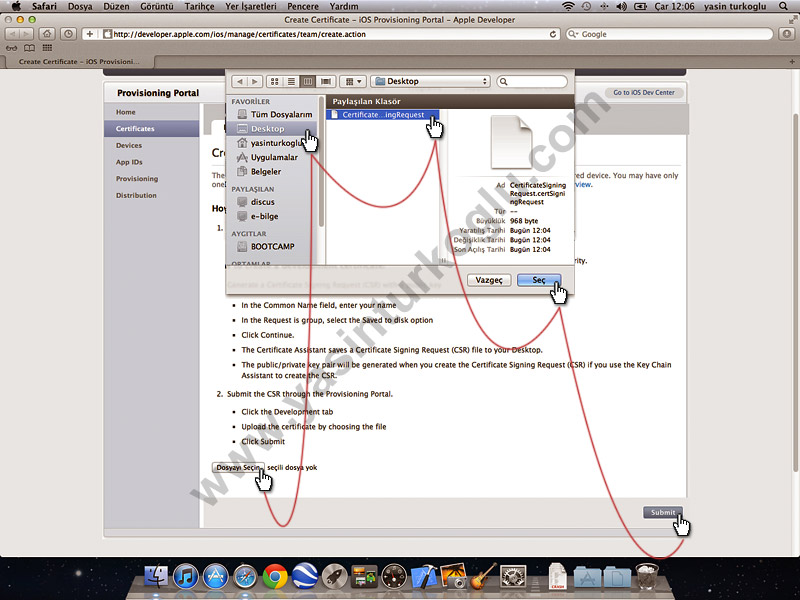Open Google Earth from the Dock
The image size is (800, 600).
305,577
